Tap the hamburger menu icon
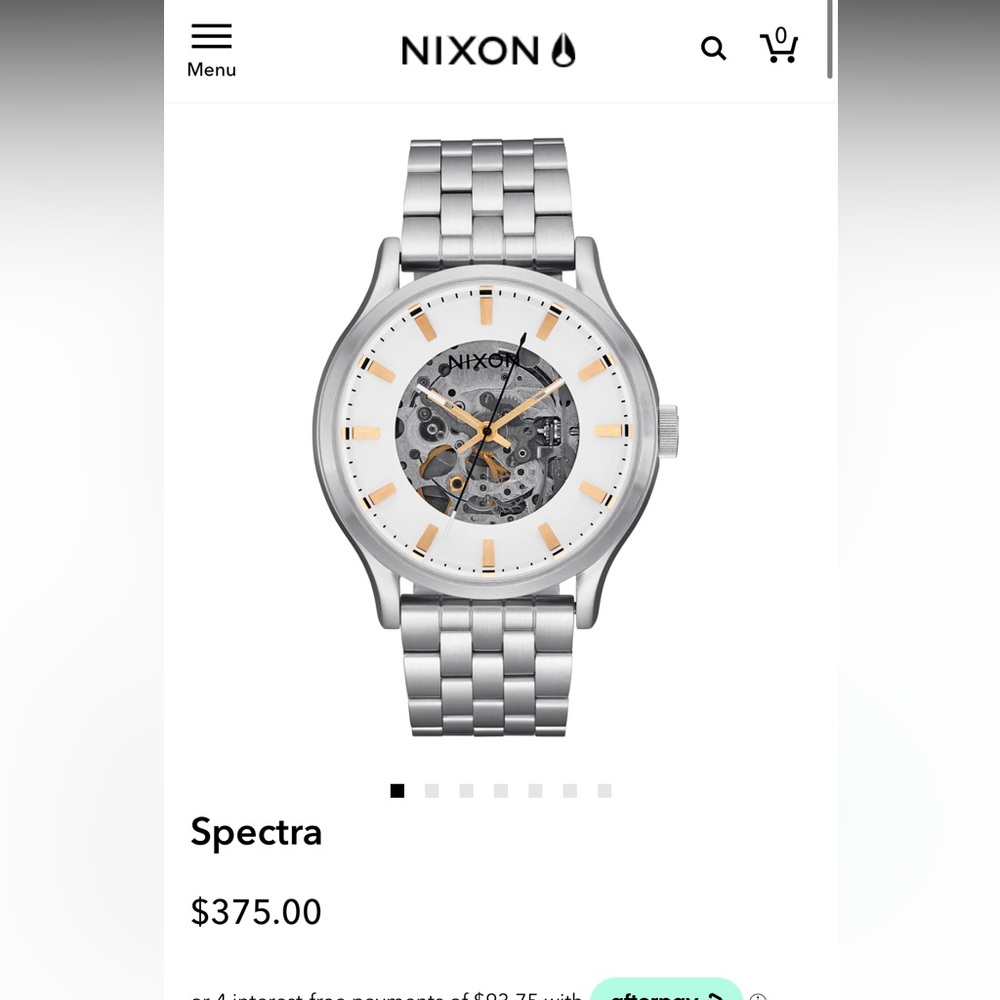 [211, 36]
